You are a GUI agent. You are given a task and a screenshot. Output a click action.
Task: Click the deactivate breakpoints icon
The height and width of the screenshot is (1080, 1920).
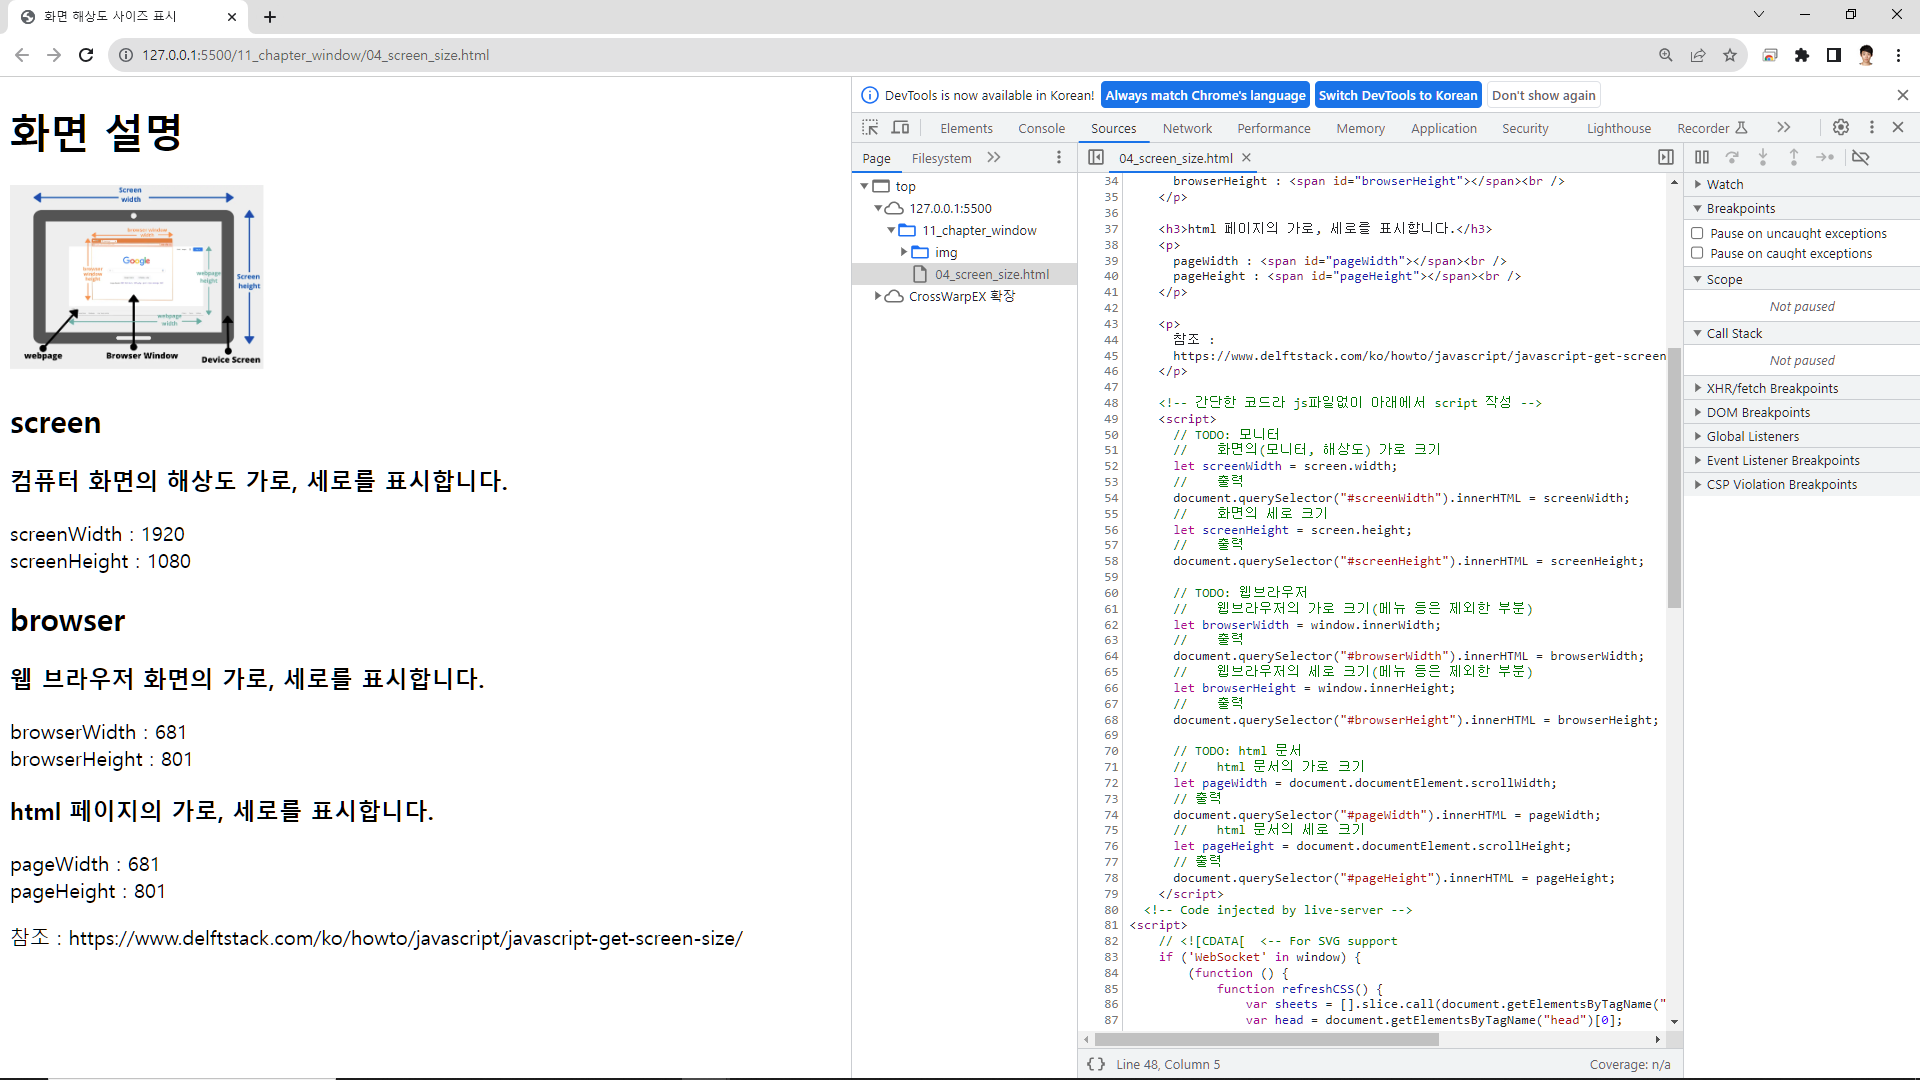coord(1860,157)
